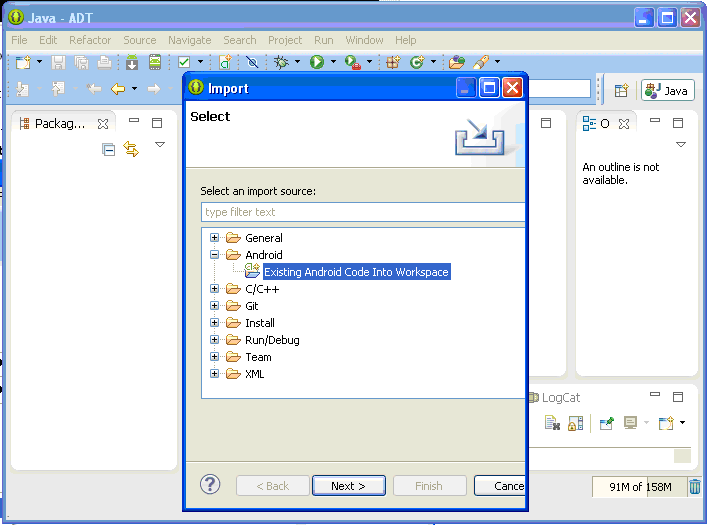Screen dimensions: 711x525
Task: Open dropdown next to New Java Class
Action: (x=433, y=62)
